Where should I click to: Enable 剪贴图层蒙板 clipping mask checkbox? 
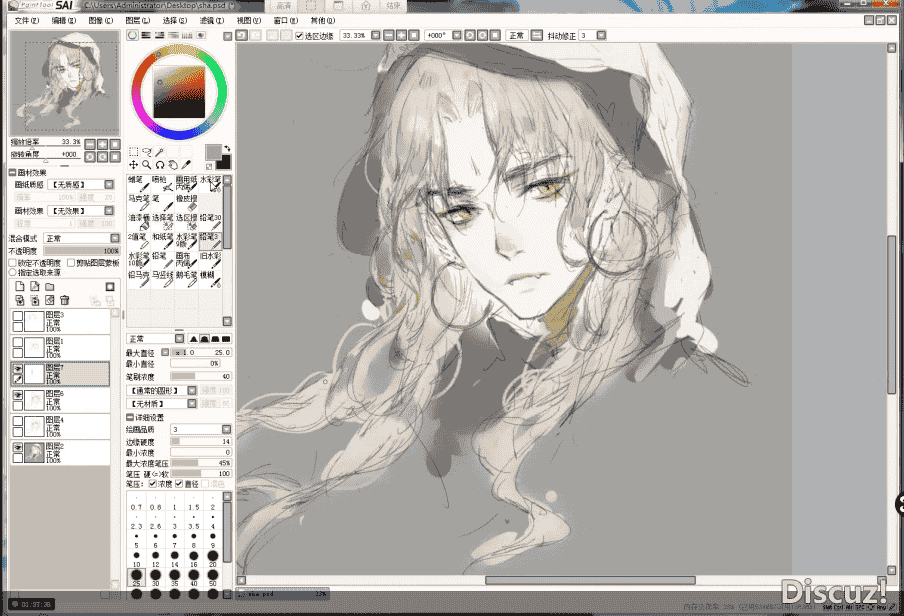click(71, 263)
